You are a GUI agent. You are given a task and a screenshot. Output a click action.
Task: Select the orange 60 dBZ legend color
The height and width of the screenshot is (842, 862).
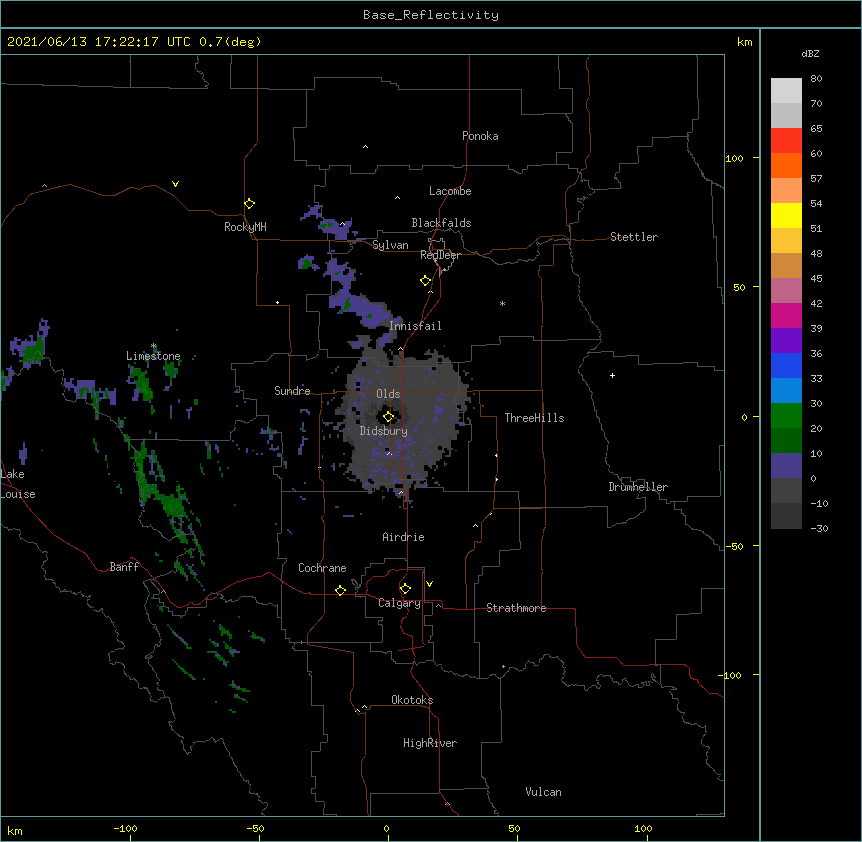[786, 165]
